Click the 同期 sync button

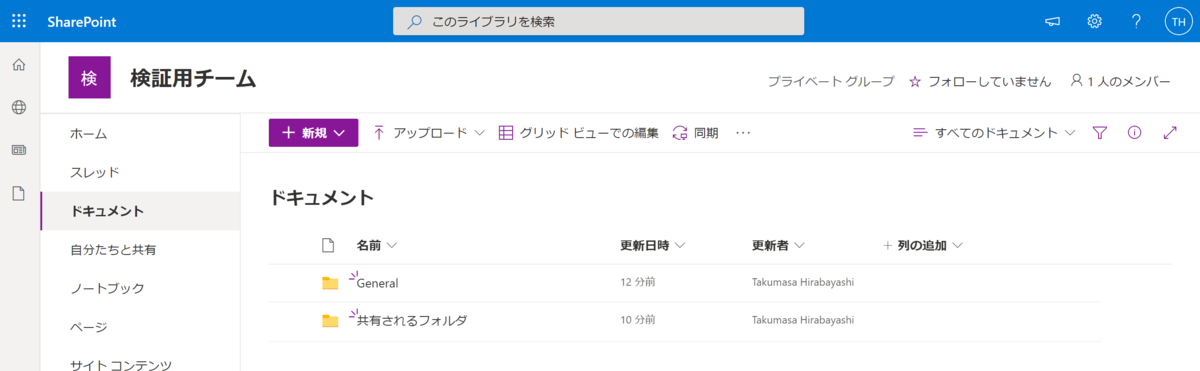click(695, 132)
